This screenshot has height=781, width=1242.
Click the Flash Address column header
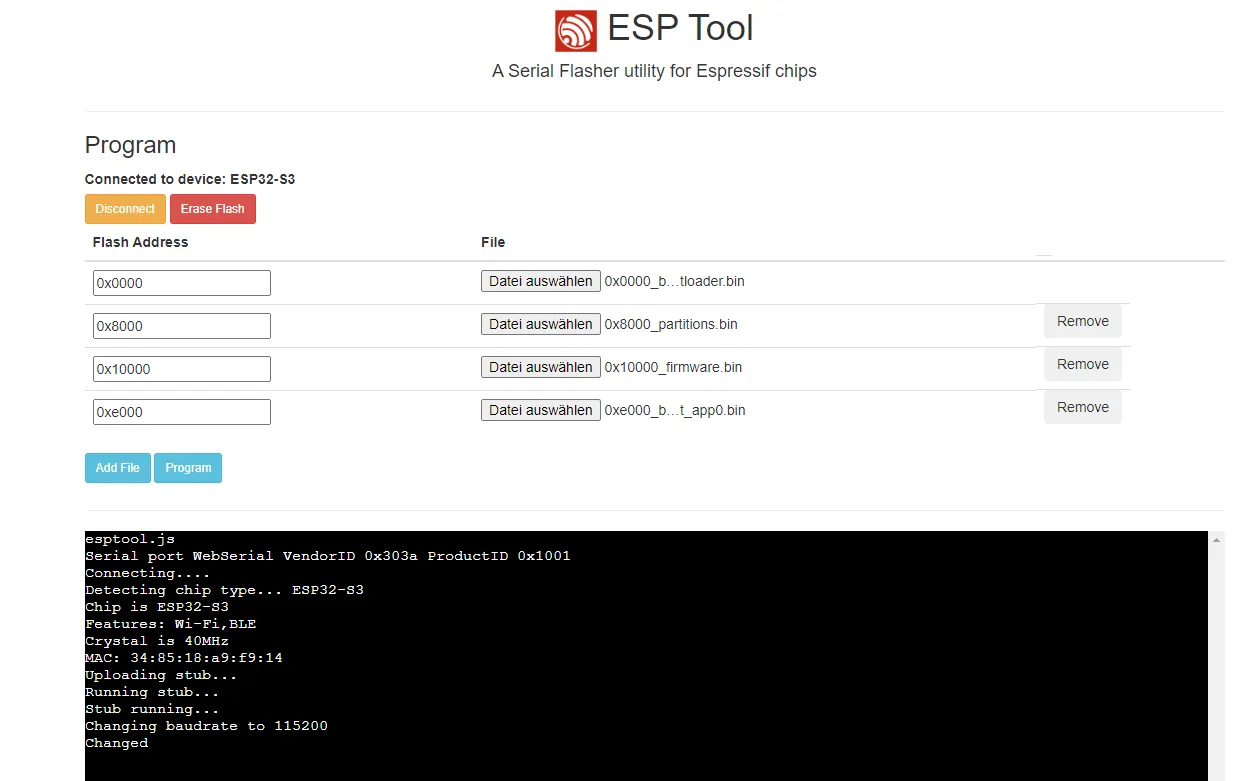[x=141, y=242]
